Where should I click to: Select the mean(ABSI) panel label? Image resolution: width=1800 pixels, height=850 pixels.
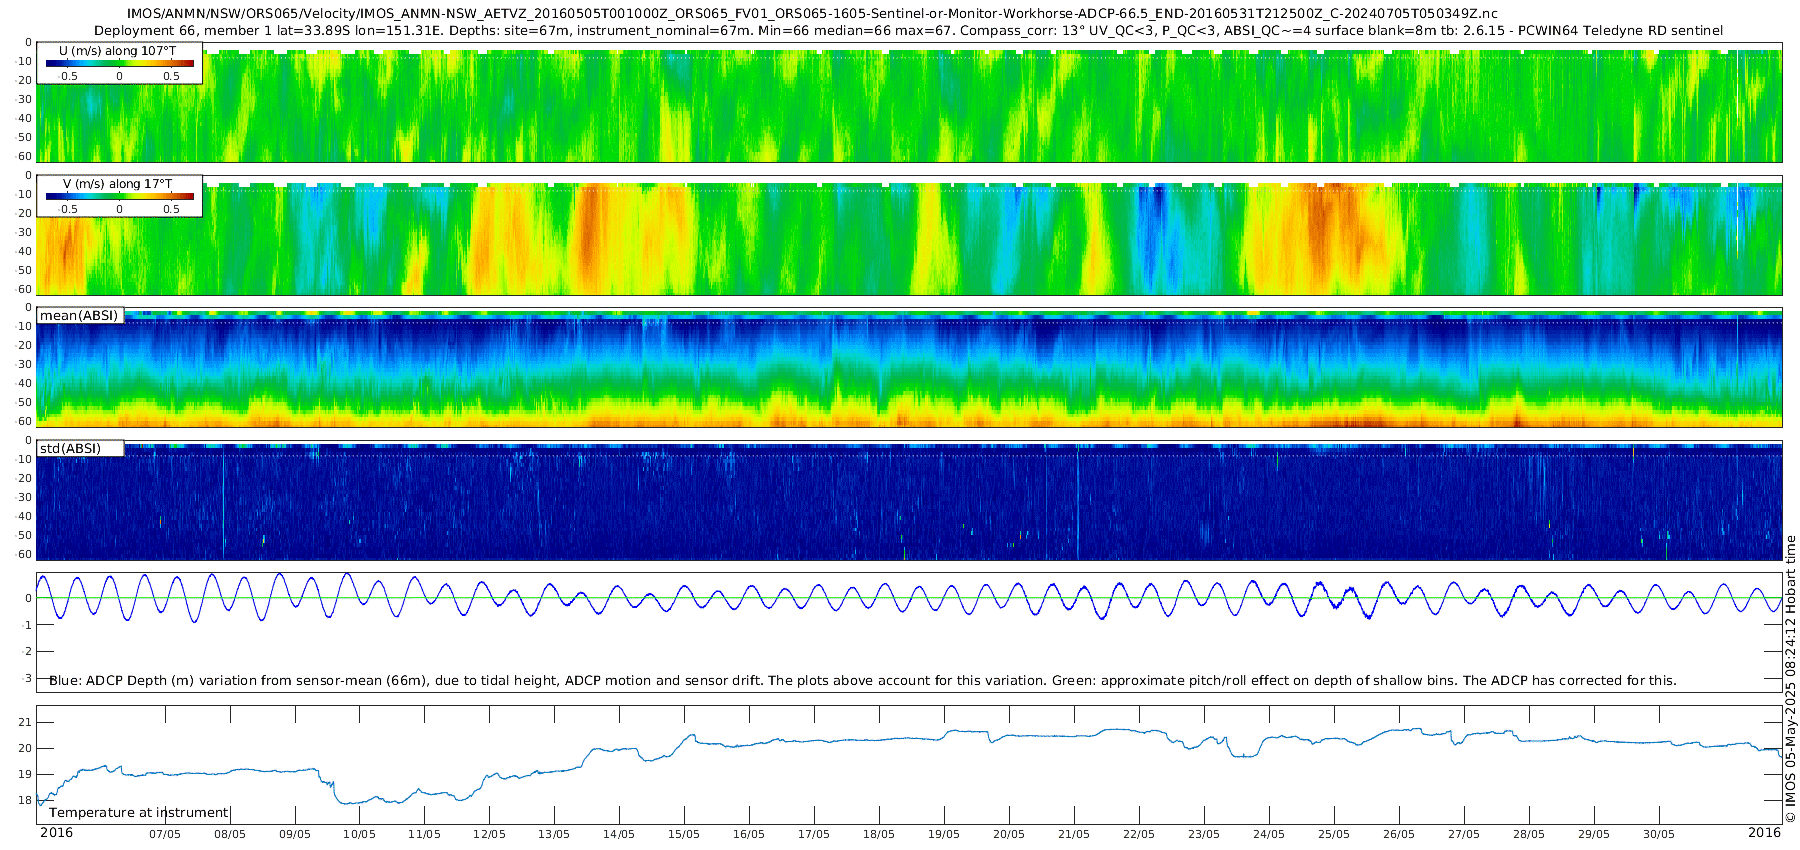click(x=80, y=316)
